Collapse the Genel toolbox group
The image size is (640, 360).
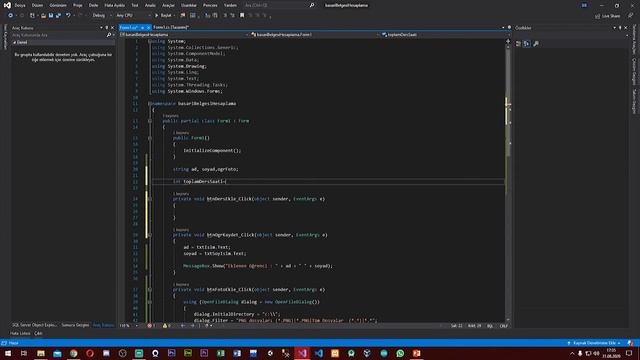14,42
